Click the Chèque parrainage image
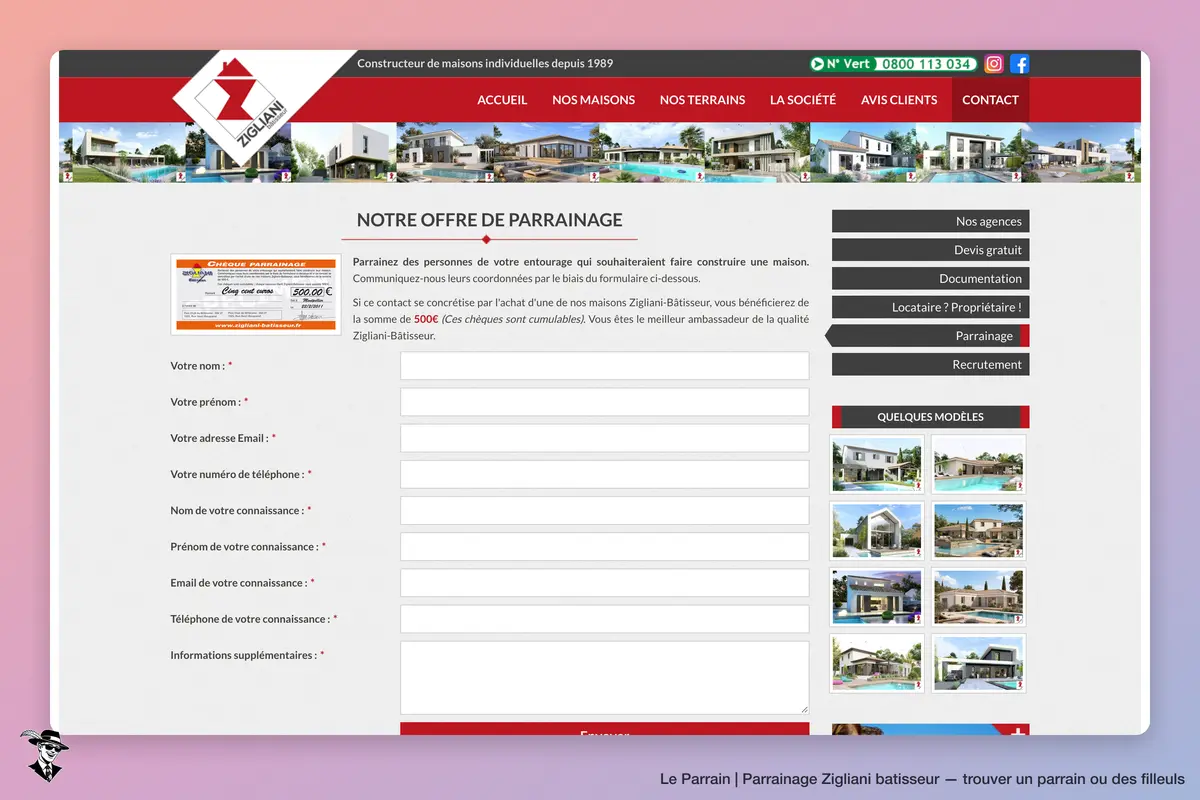Screen dimensions: 1200x800 [x=256, y=294]
